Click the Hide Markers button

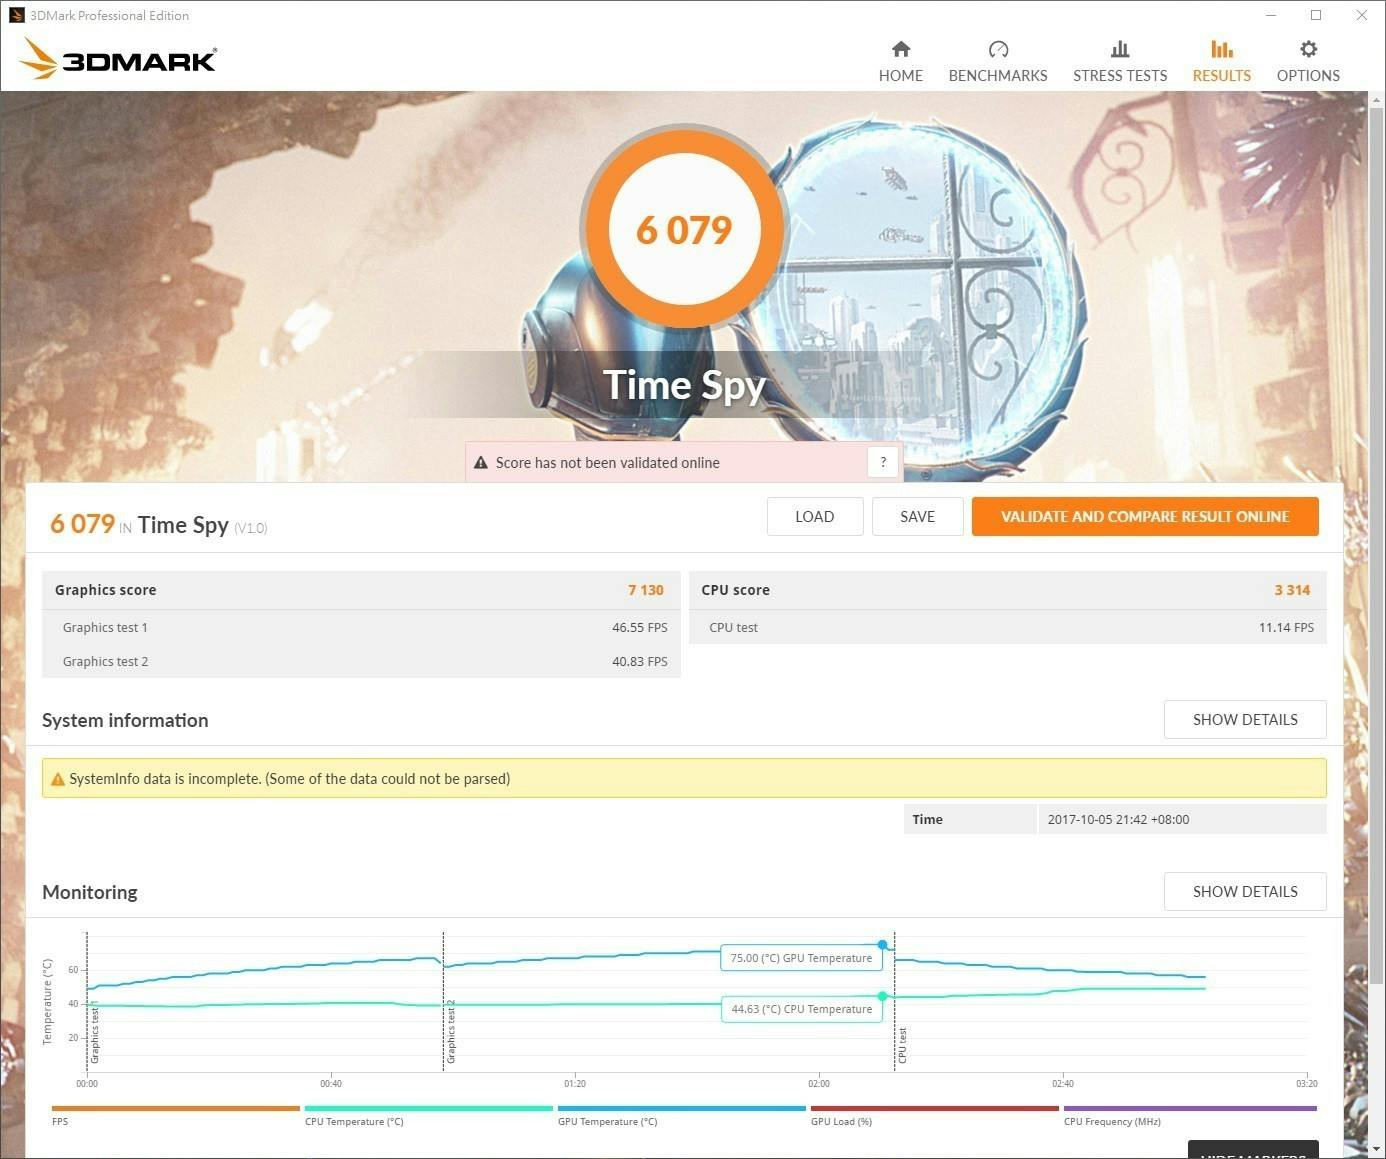[x=1253, y=1150]
